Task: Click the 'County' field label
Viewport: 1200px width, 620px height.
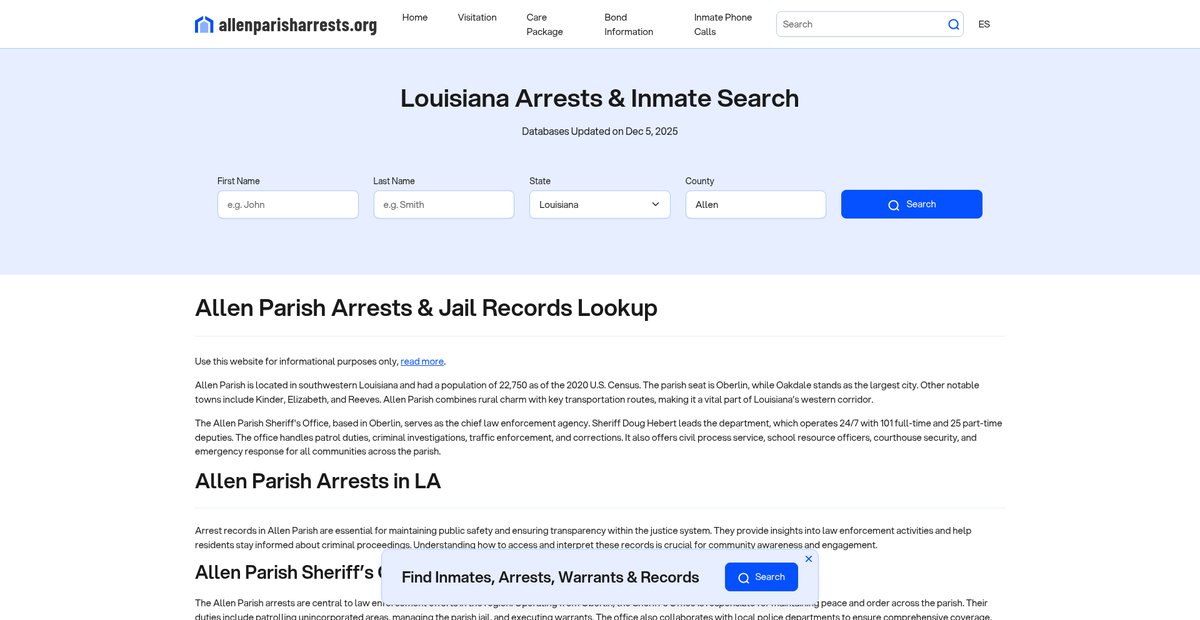Action: pos(699,181)
